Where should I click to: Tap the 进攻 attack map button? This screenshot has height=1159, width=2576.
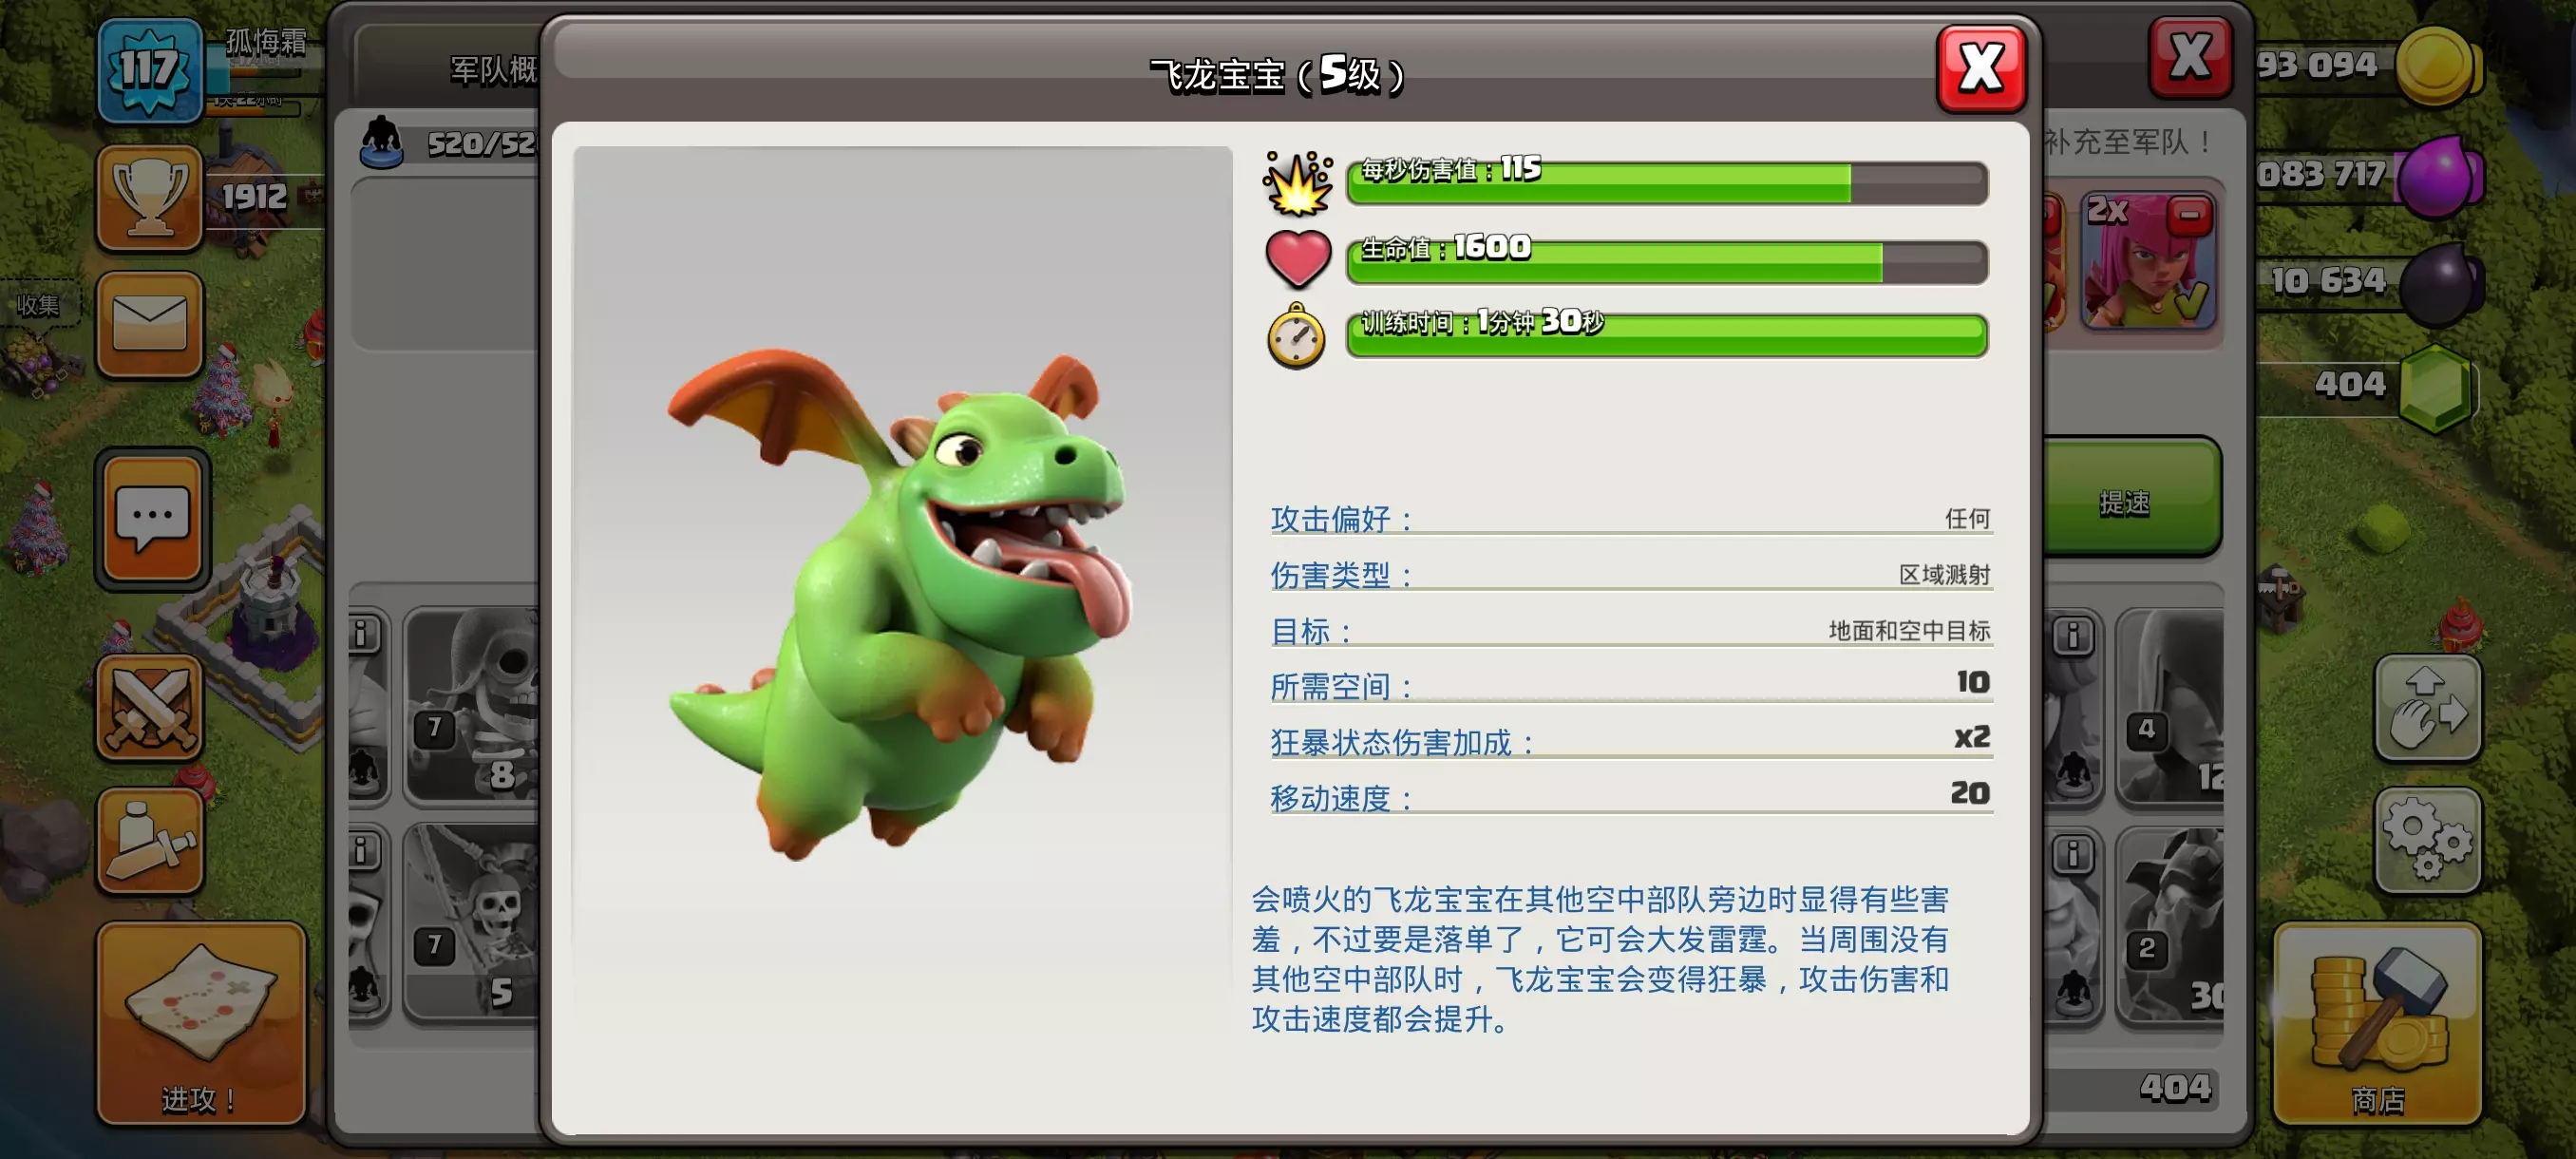tap(202, 1024)
